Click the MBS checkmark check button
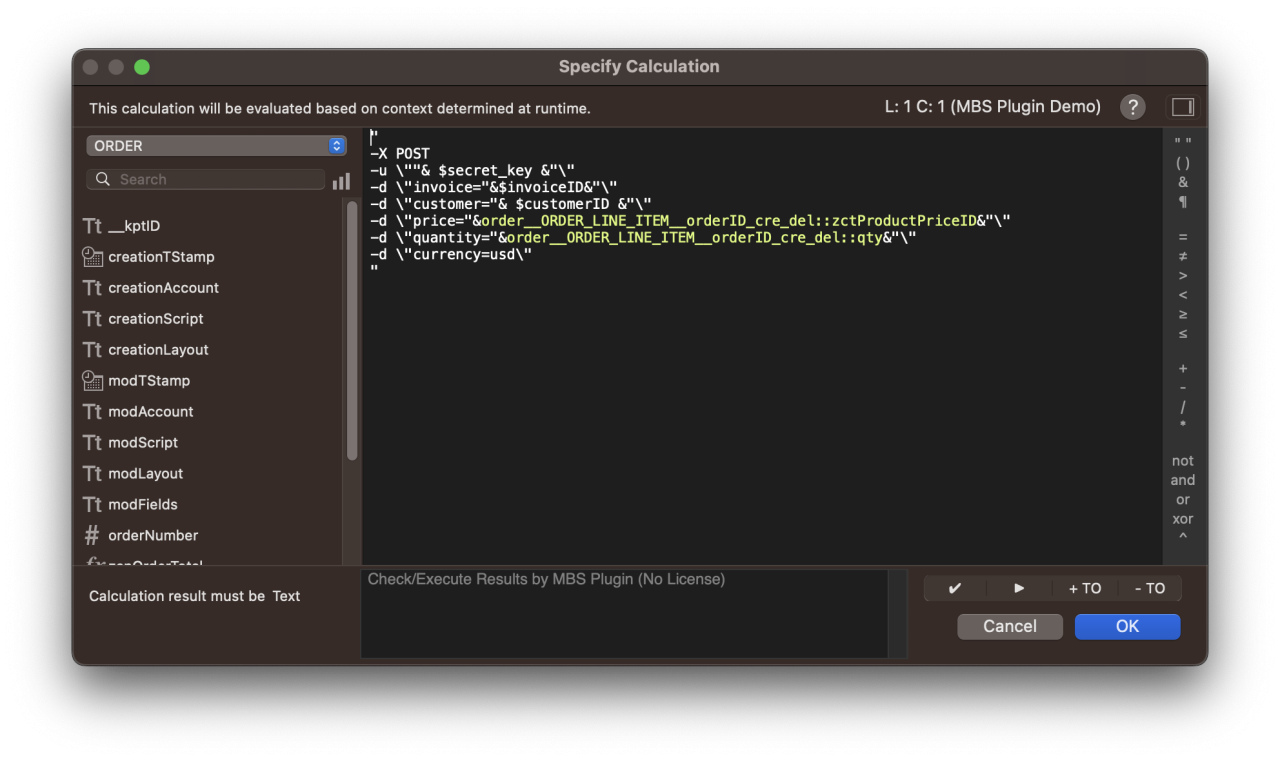The image size is (1280, 761). click(954, 588)
